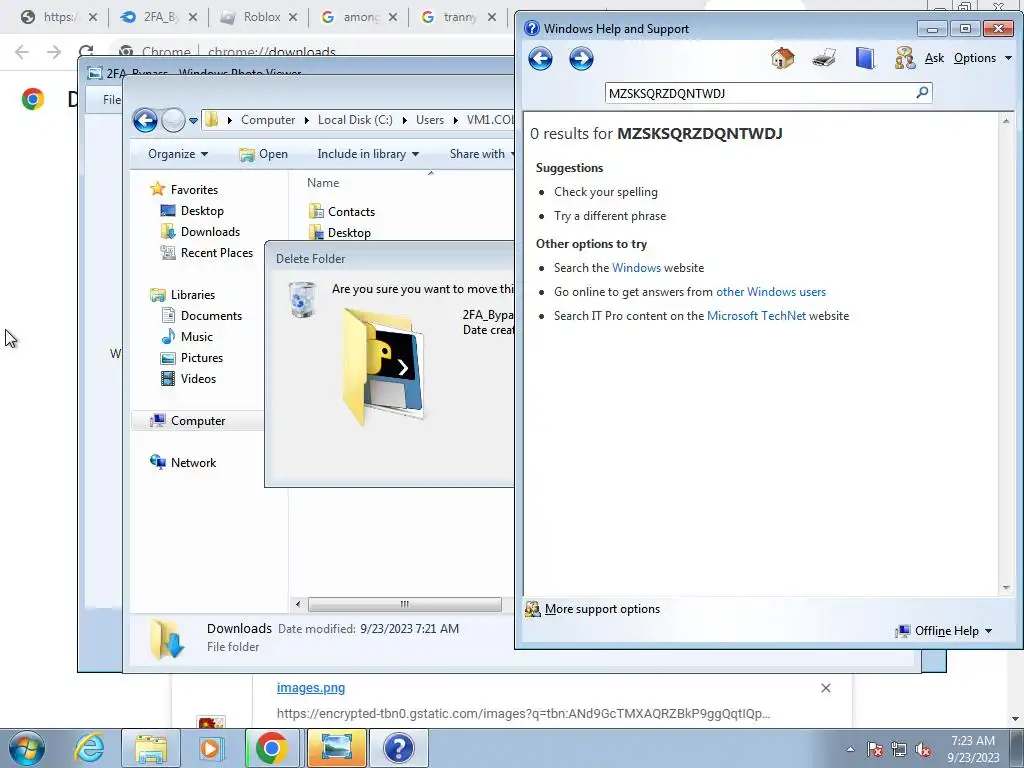Open the Browse Help book icon

pos(865,58)
